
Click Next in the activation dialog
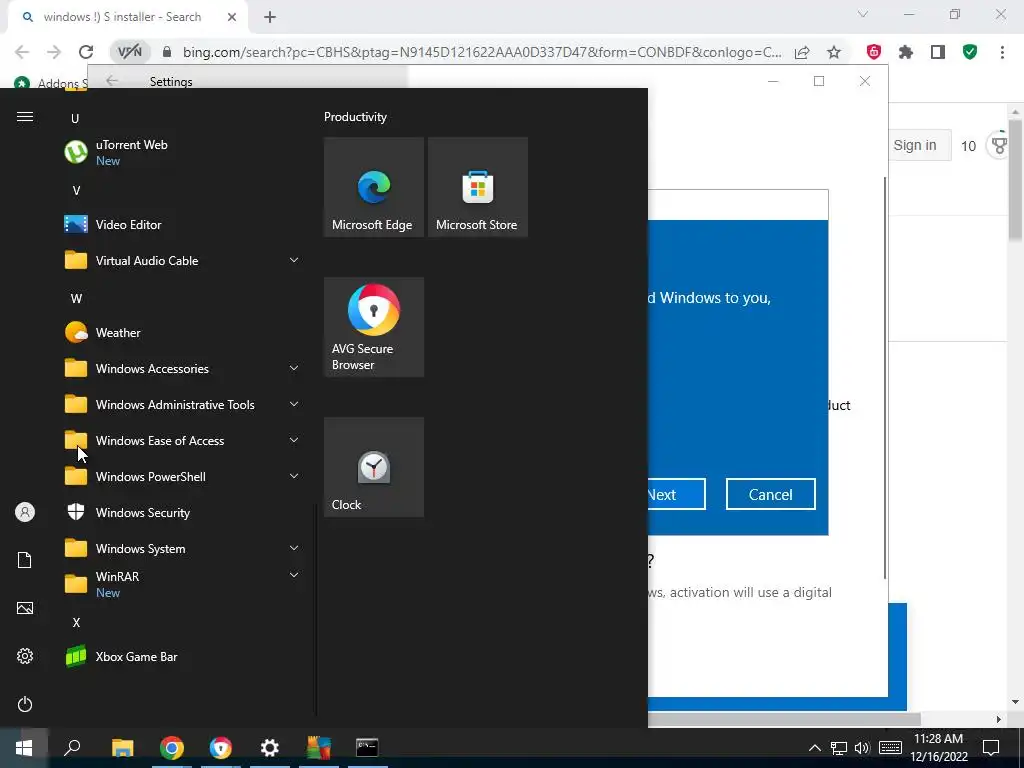tap(677, 494)
